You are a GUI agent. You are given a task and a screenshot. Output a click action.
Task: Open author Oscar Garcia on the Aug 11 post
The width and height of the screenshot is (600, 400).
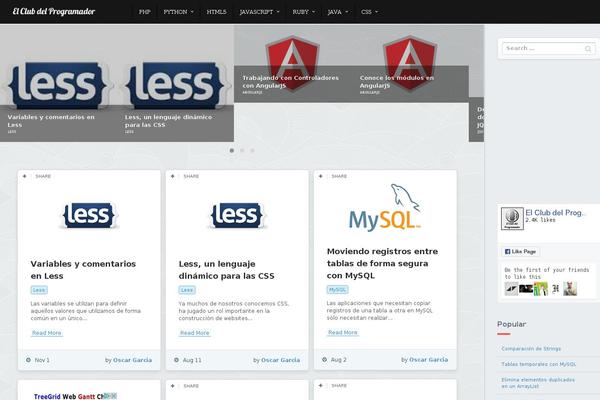click(280, 360)
